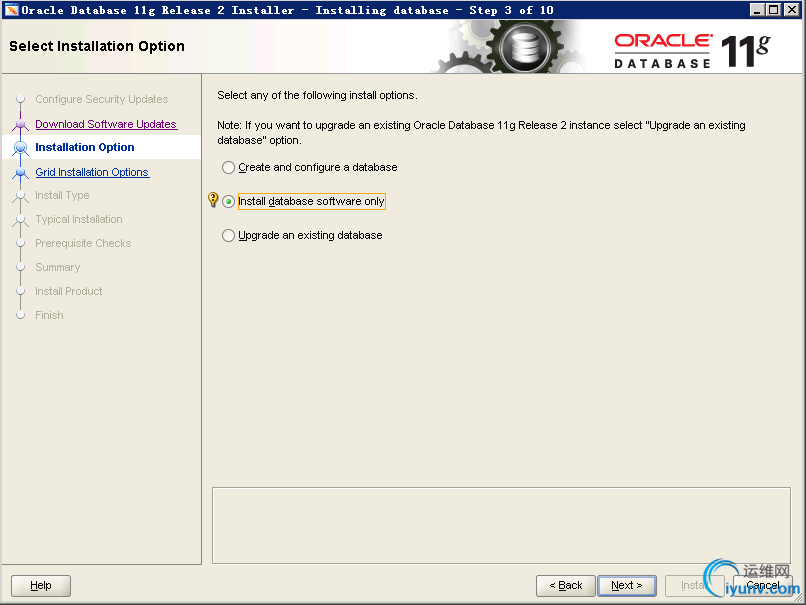Open the Download Software Updates step link

coord(106,124)
